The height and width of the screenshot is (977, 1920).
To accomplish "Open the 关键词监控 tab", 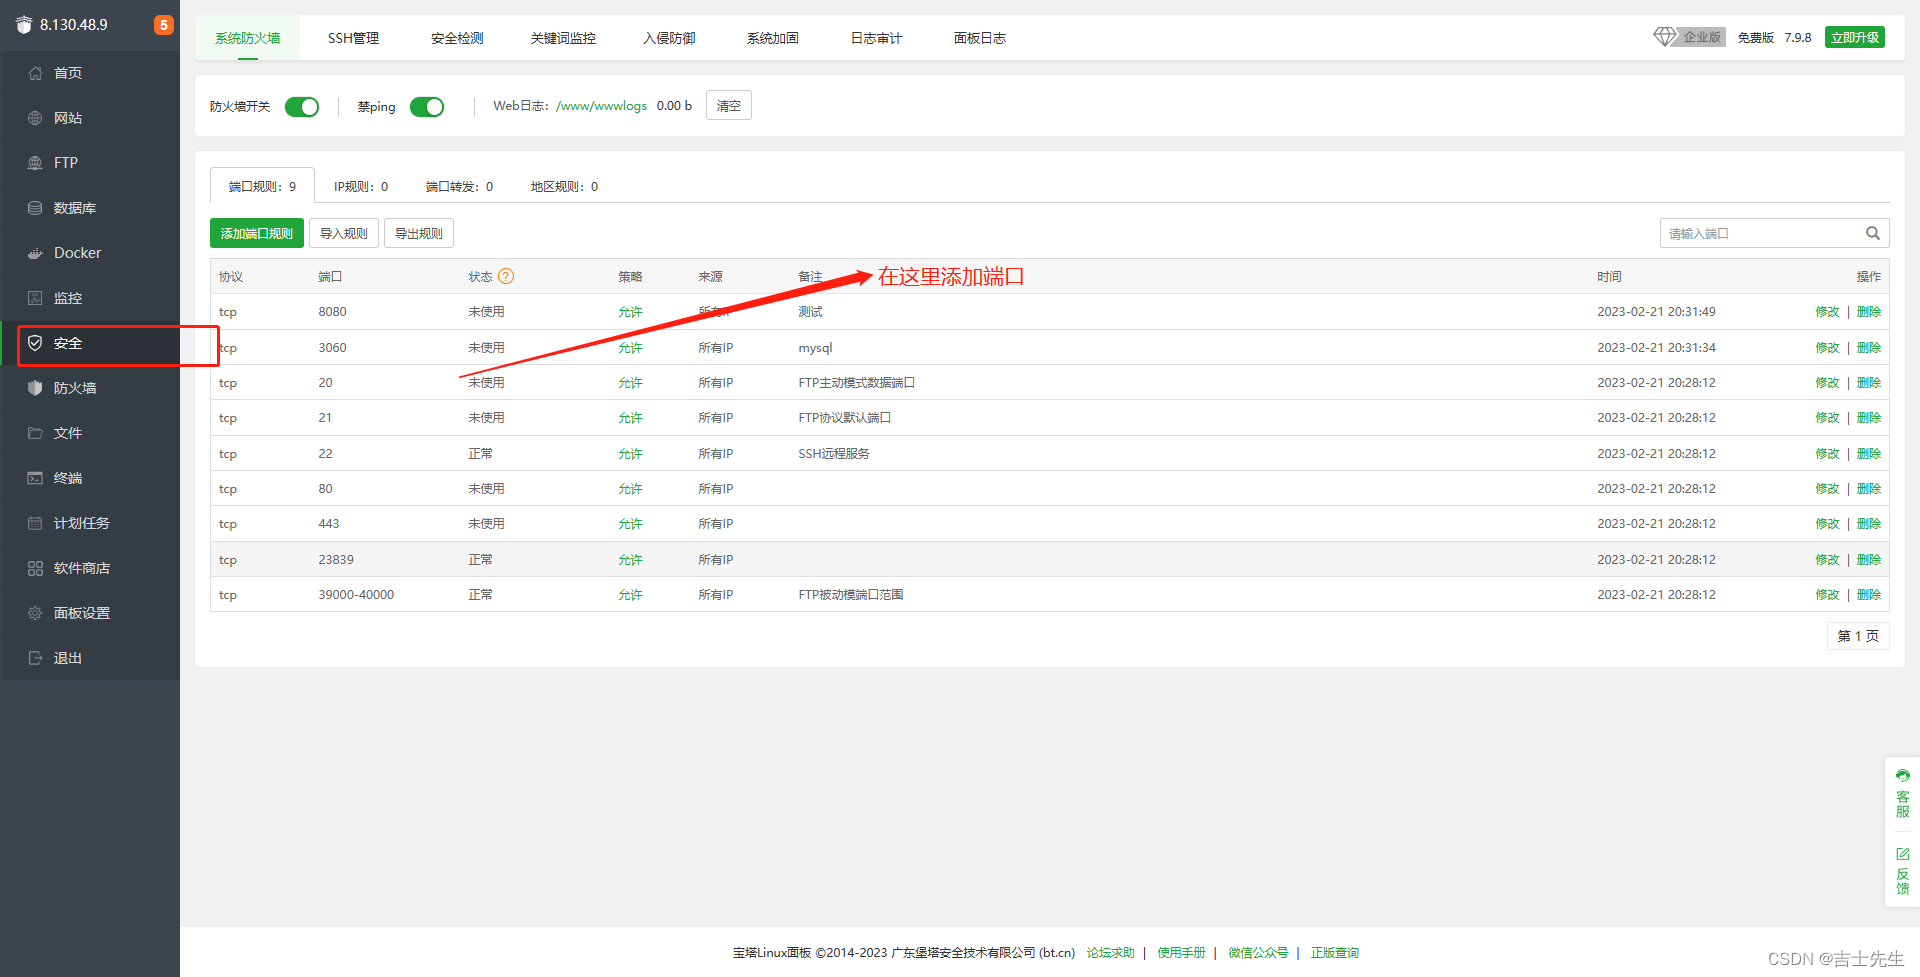I will pos(563,38).
